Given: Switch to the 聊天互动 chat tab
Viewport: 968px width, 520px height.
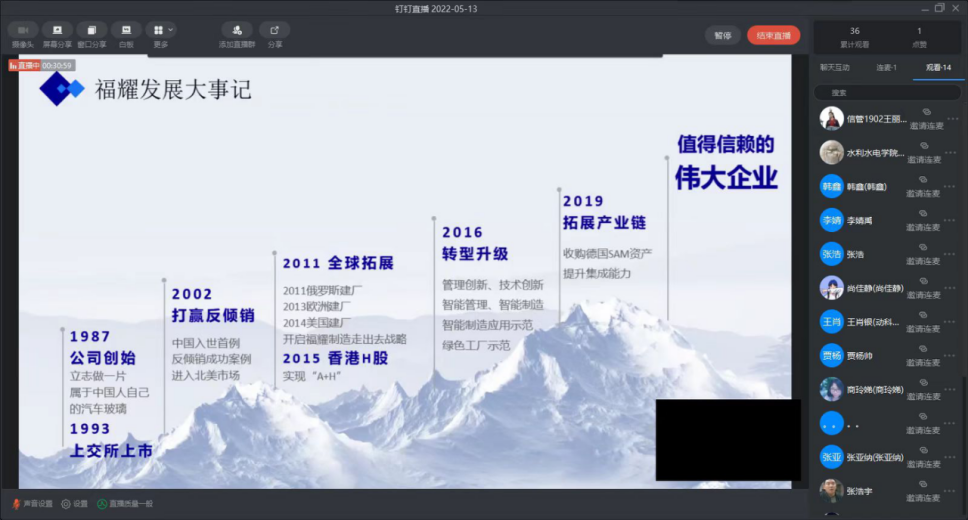Looking at the screenshot, I should (x=834, y=67).
